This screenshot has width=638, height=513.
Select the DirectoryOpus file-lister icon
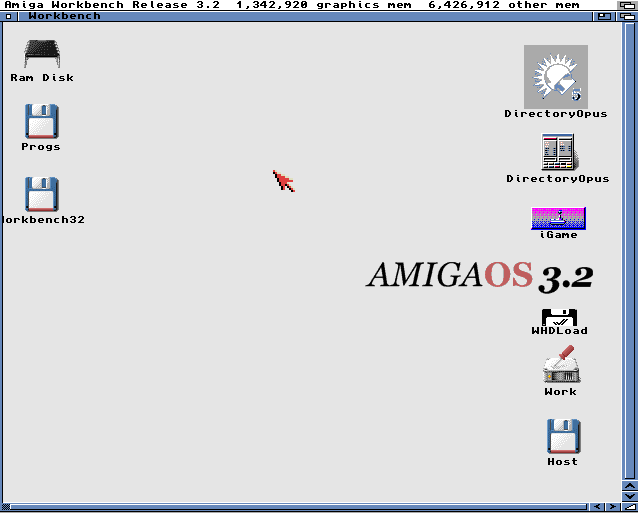pos(558,152)
